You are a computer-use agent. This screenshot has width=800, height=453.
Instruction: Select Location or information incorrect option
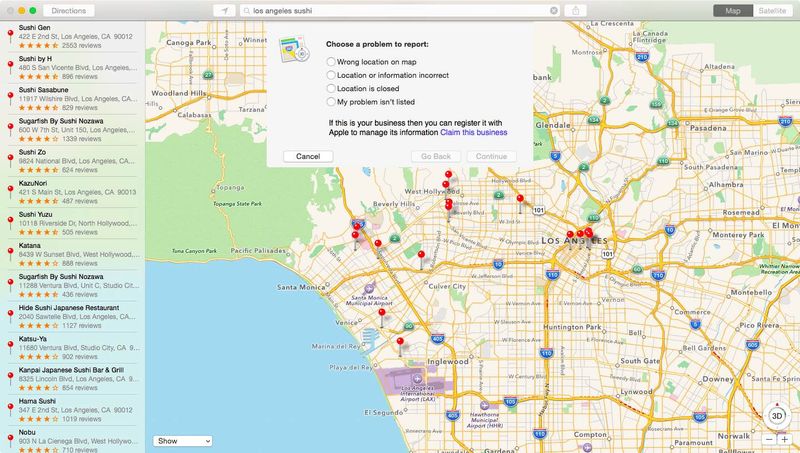point(331,75)
